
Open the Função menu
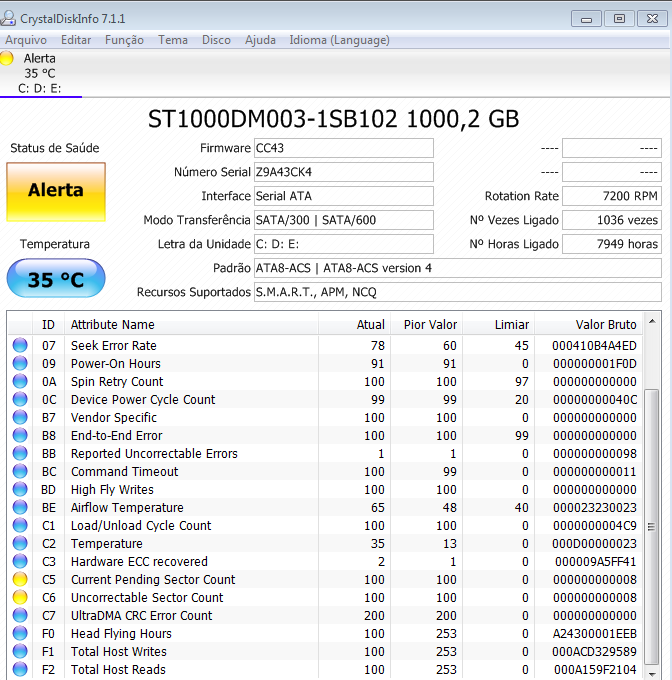click(x=124, y=40)
